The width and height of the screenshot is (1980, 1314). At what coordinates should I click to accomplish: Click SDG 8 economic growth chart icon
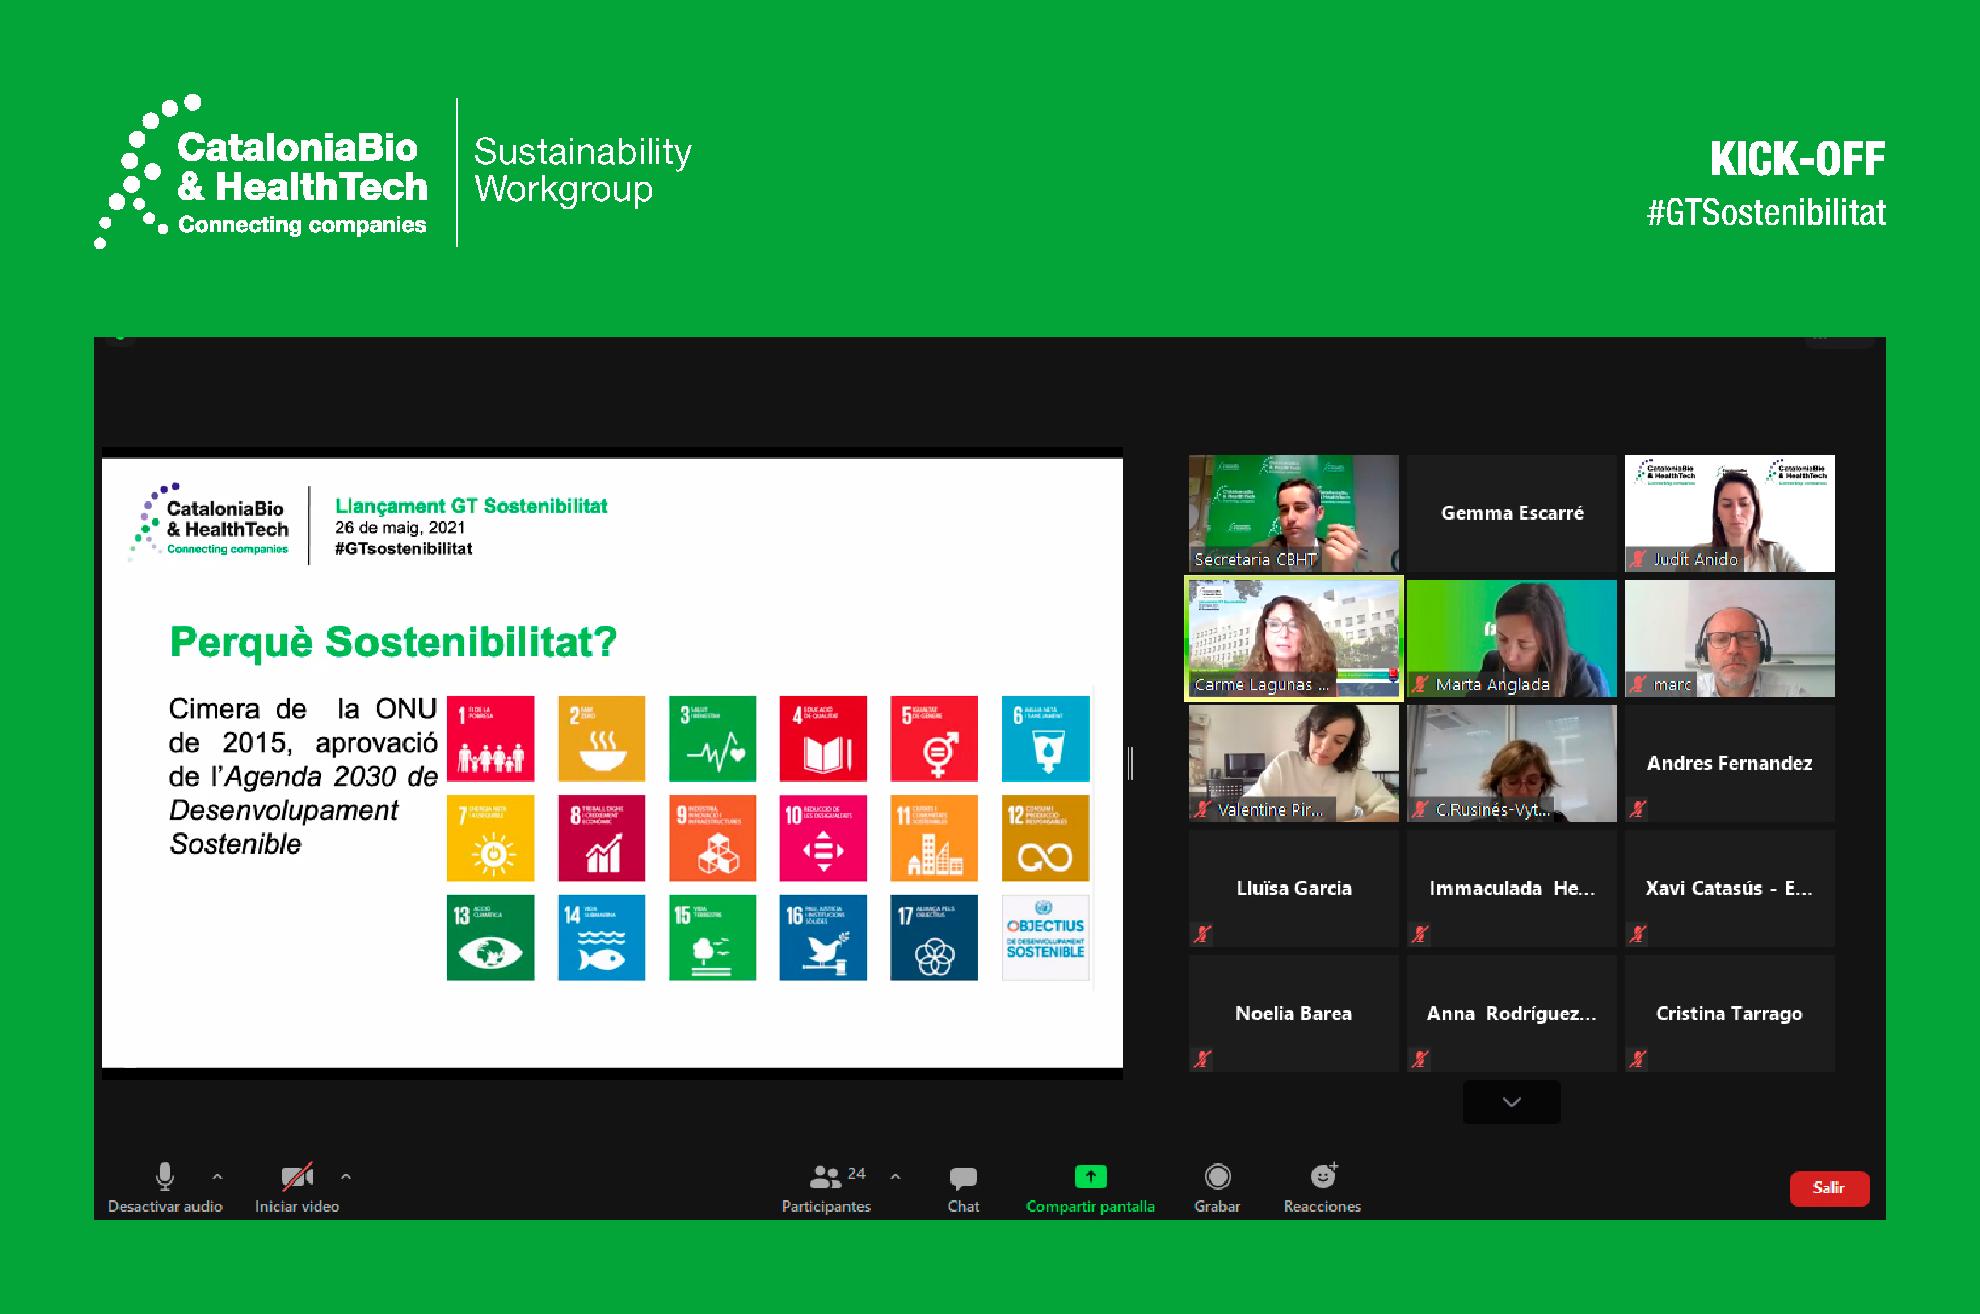(x=601, y=838)
